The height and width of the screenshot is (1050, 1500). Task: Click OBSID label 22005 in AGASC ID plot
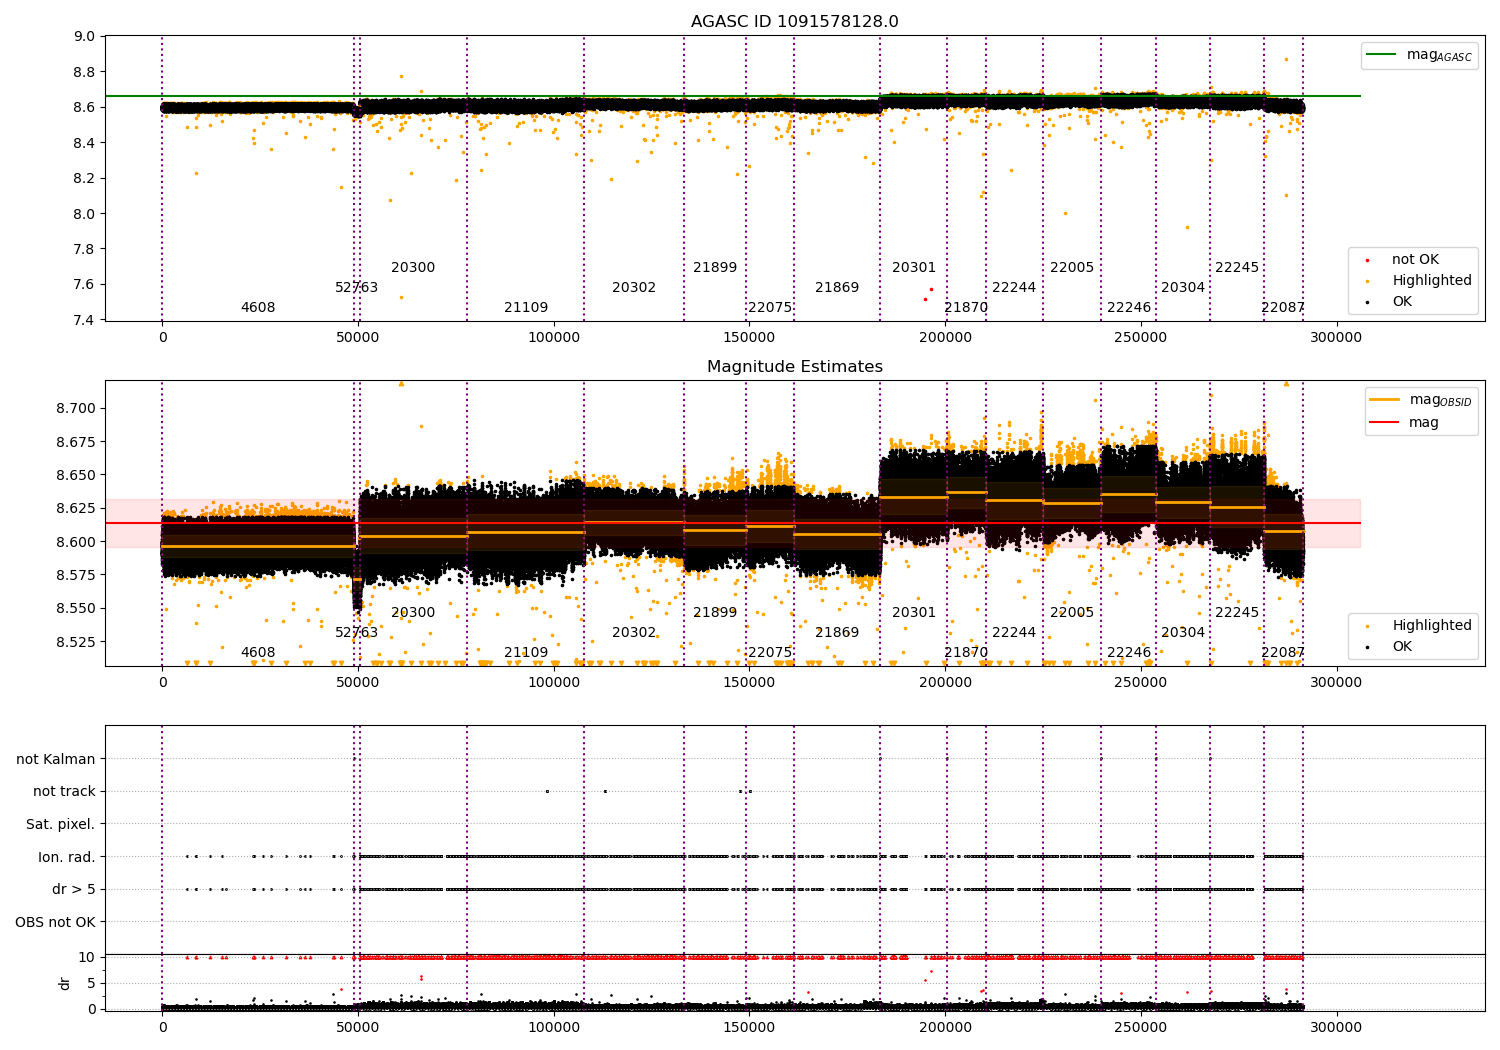click(1072, 268)
